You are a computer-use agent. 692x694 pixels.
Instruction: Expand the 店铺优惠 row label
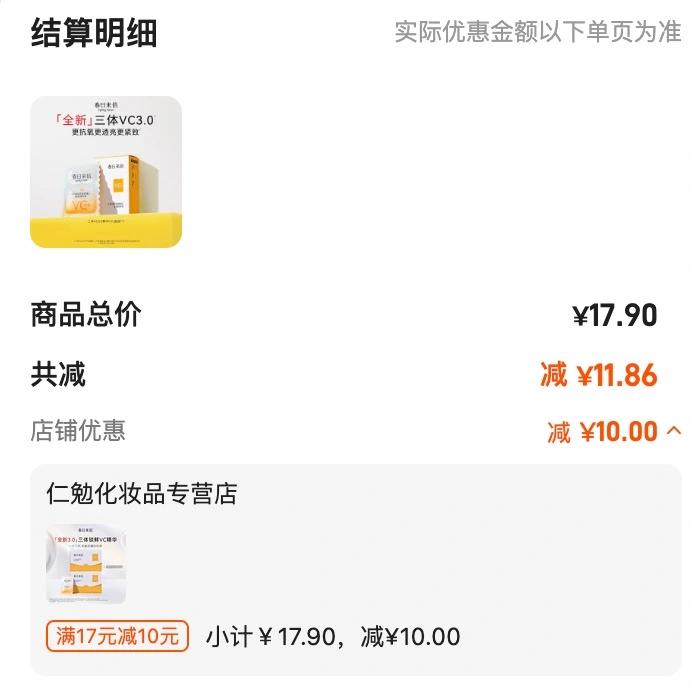[78, 431]
